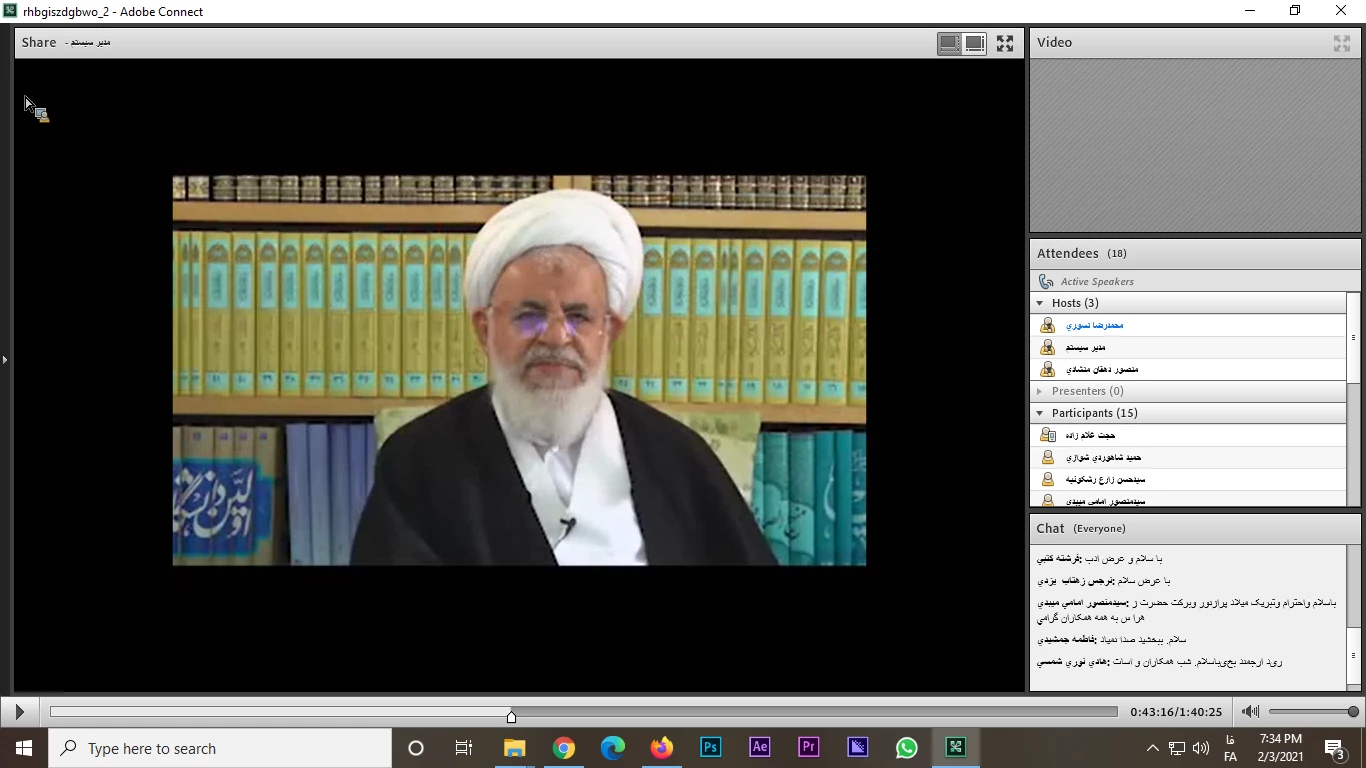The height and width of the screenshot is (768, 1366).
Task: Click the recording volume slider handle
Action: [x=1353, y=712]
